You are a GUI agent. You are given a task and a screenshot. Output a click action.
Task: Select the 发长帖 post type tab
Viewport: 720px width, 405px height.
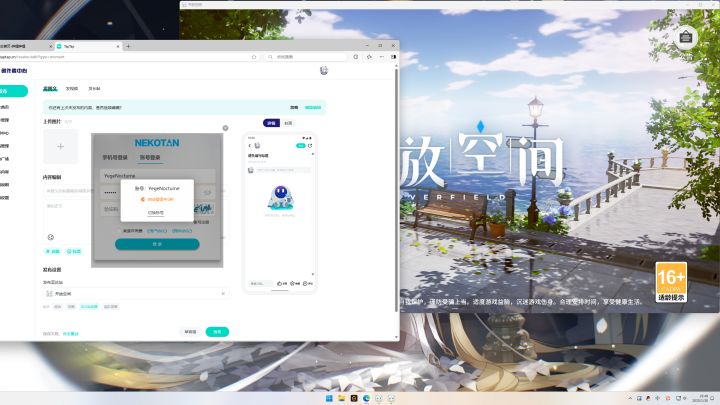tap(94, 89)
